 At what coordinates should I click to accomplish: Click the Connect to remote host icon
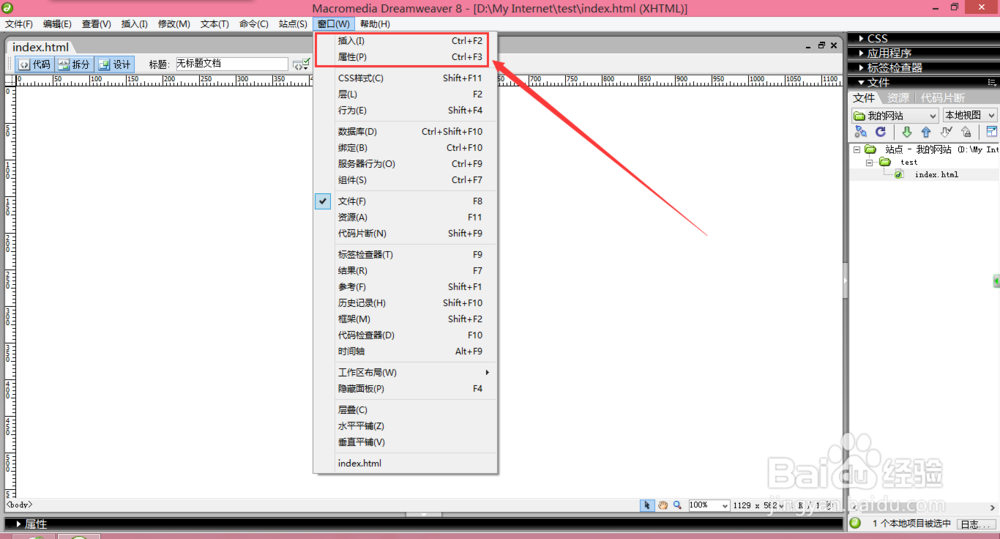(860, 132)
